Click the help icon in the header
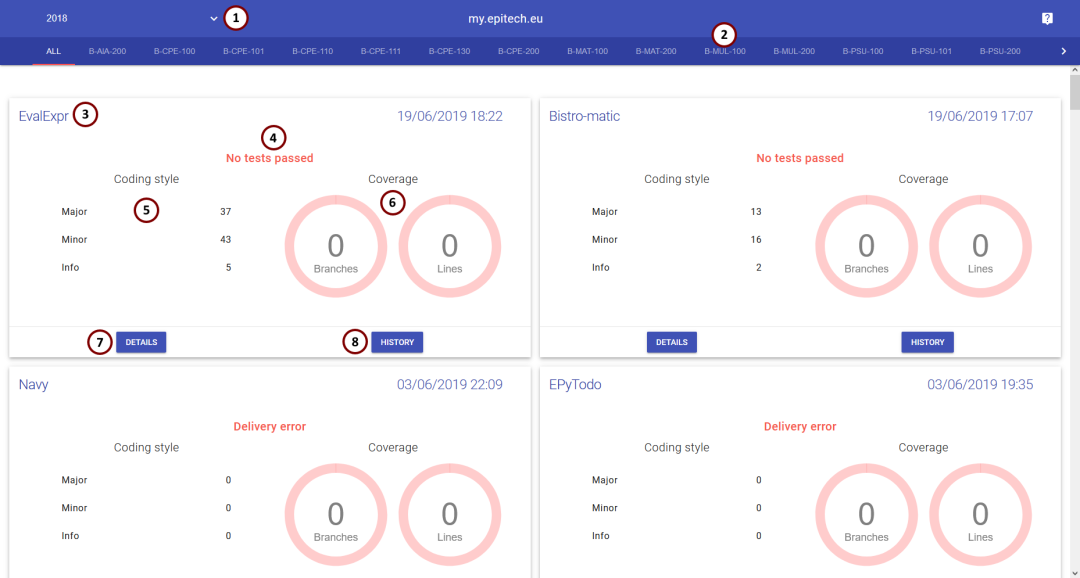Screen dimensions: 1080x578 tap(1047, 18)
